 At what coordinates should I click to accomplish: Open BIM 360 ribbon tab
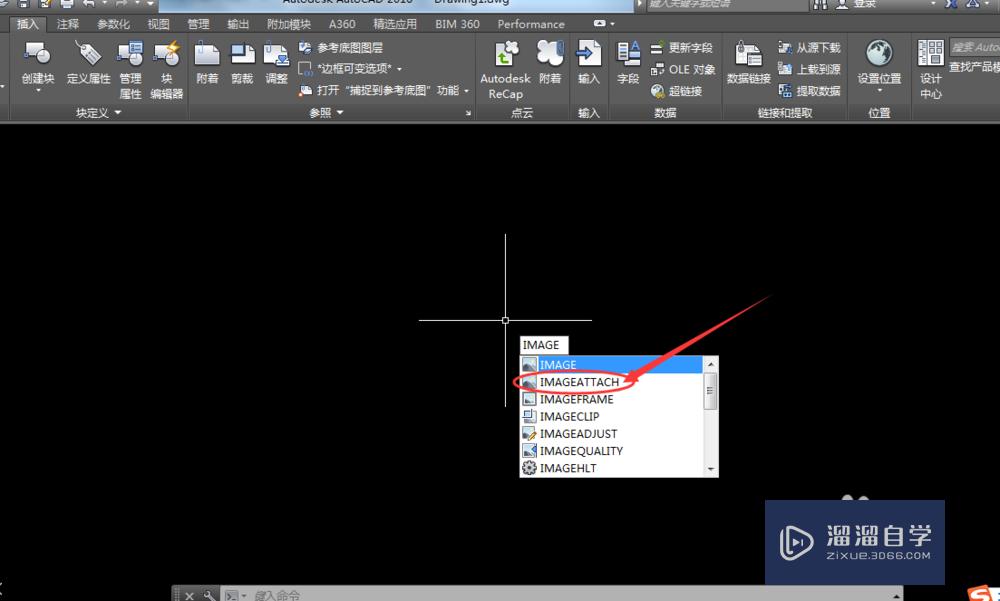[457, 24]
